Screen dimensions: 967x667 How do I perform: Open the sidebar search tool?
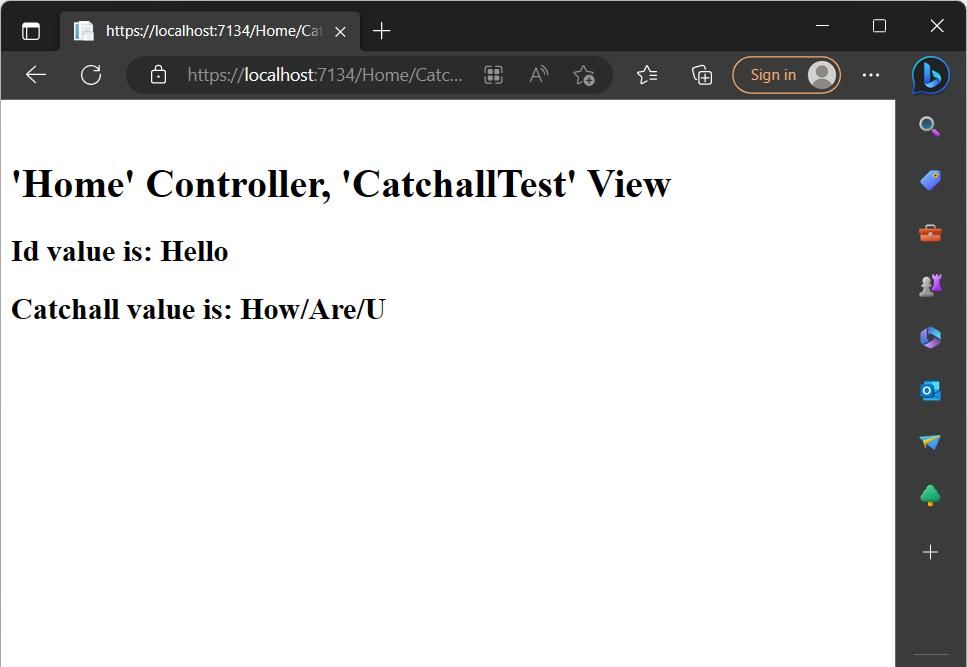tap(930, 126)
